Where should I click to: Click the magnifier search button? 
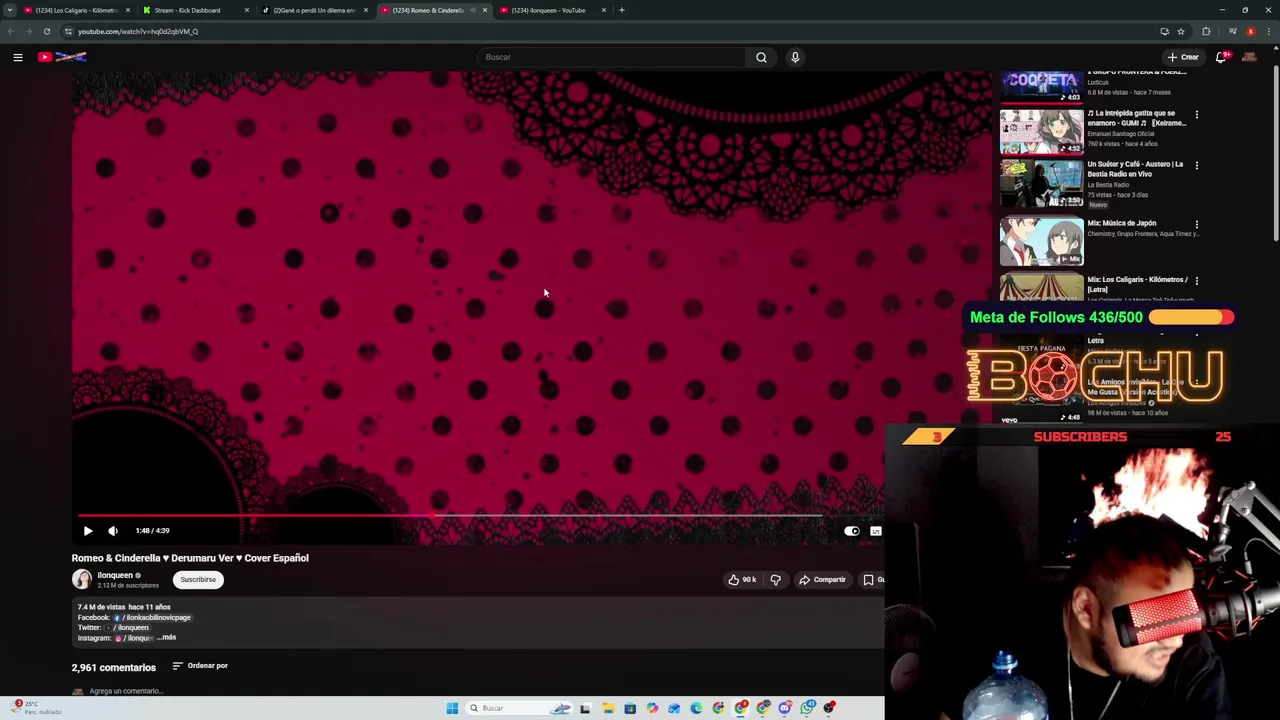point(761,57)
